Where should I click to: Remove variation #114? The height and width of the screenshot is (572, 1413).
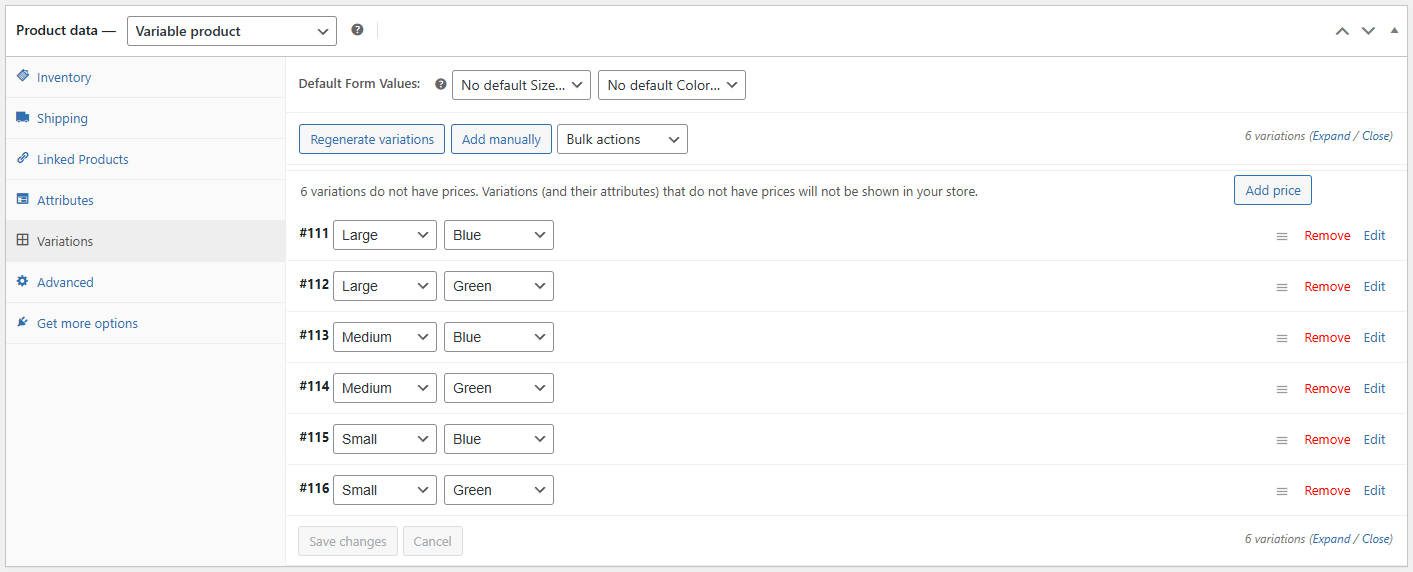pos(1327,389)
